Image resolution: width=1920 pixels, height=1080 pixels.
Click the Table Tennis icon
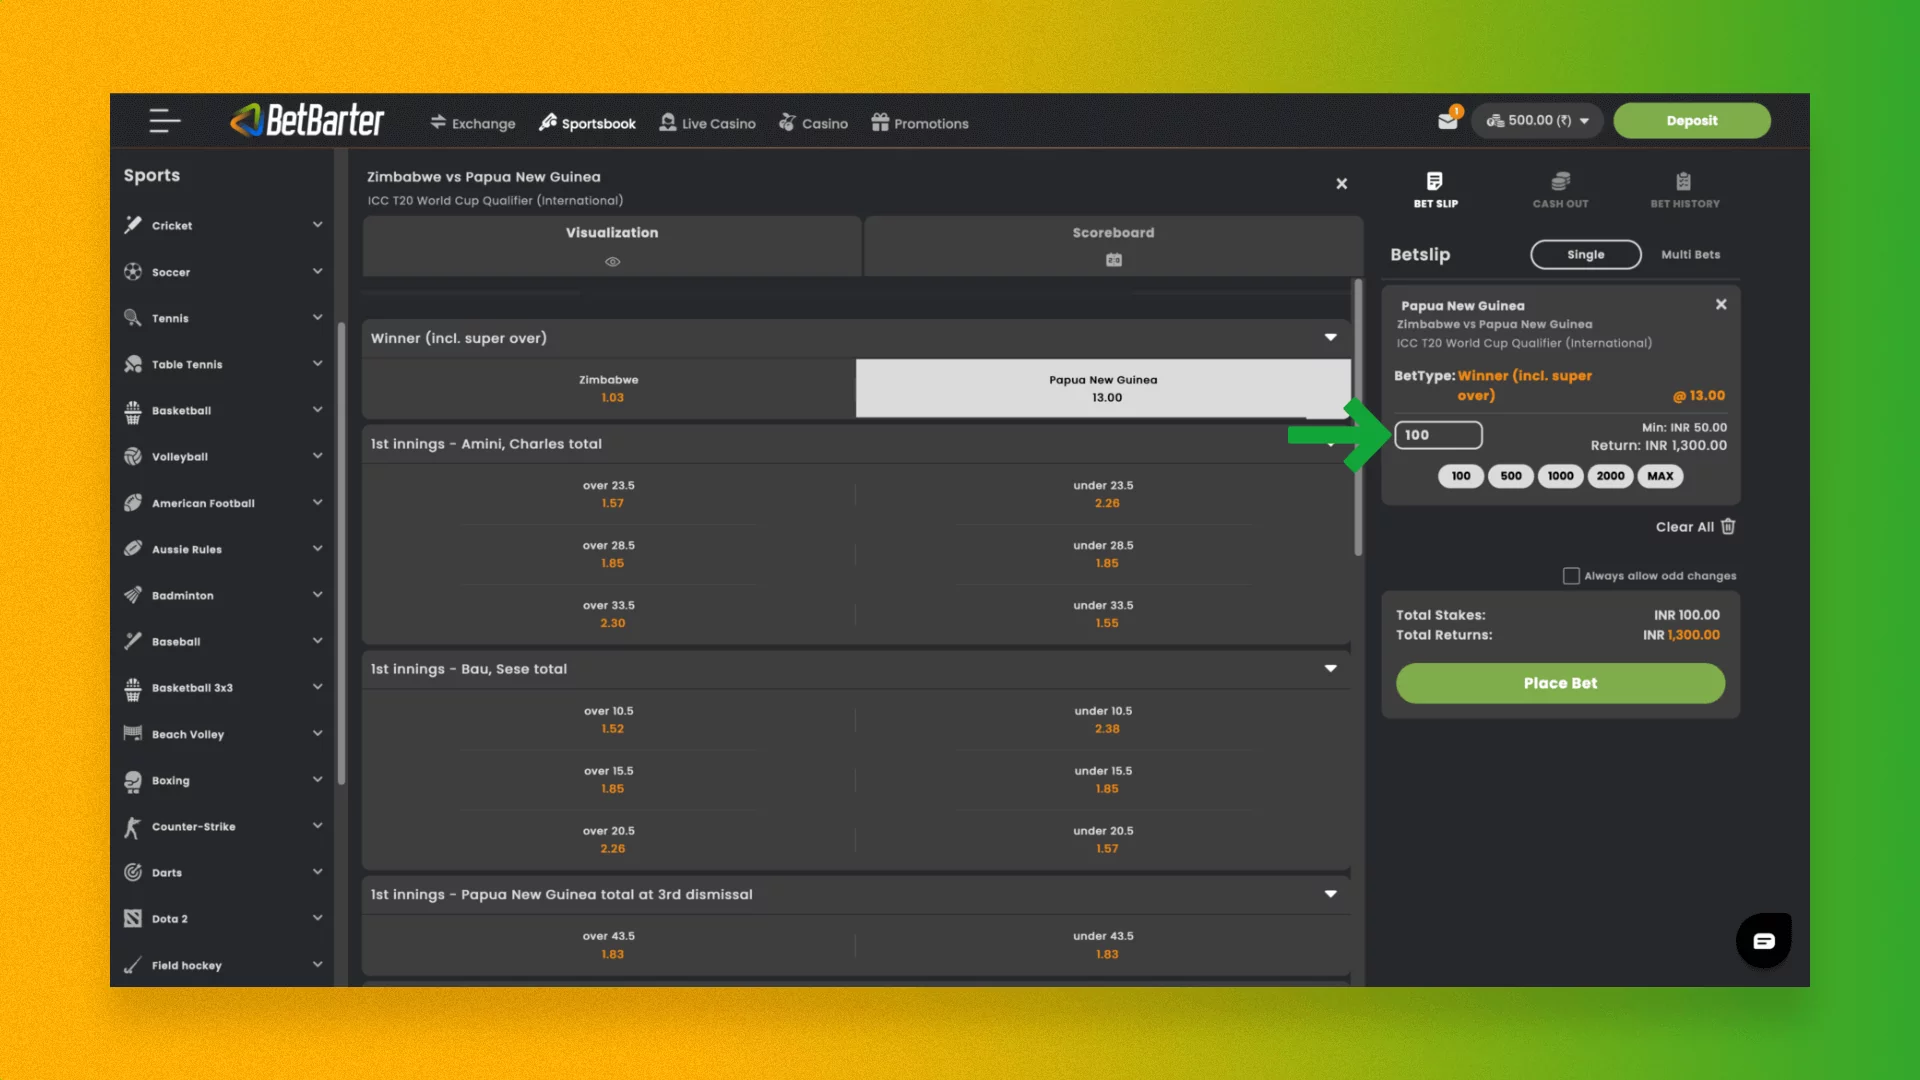[x=132, y=364]
